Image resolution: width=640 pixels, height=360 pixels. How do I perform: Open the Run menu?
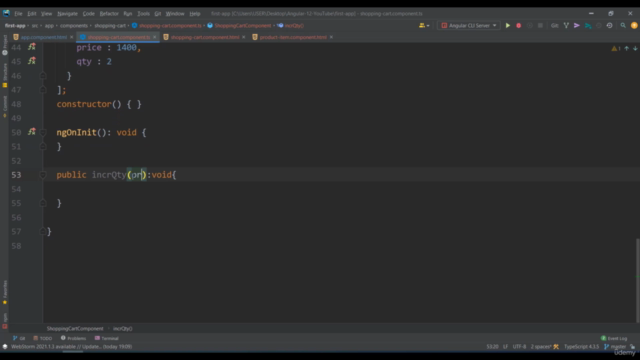pyautogui.click(x=128, y=13)
